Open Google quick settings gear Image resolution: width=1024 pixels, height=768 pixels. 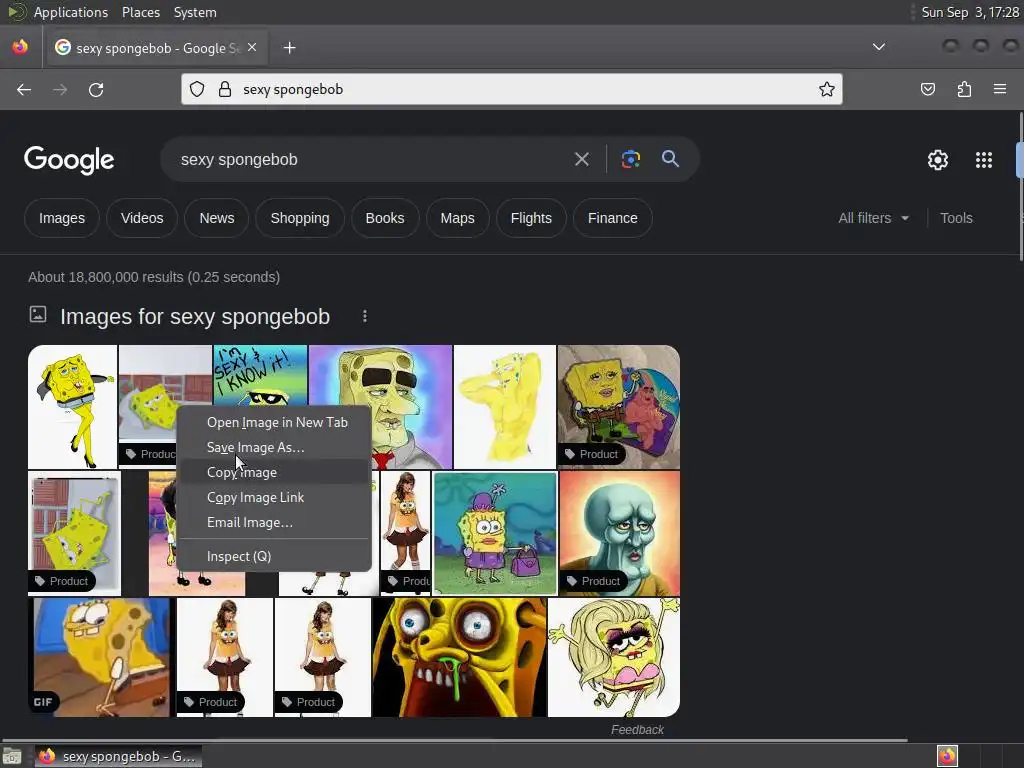click(x=938, y=160)
